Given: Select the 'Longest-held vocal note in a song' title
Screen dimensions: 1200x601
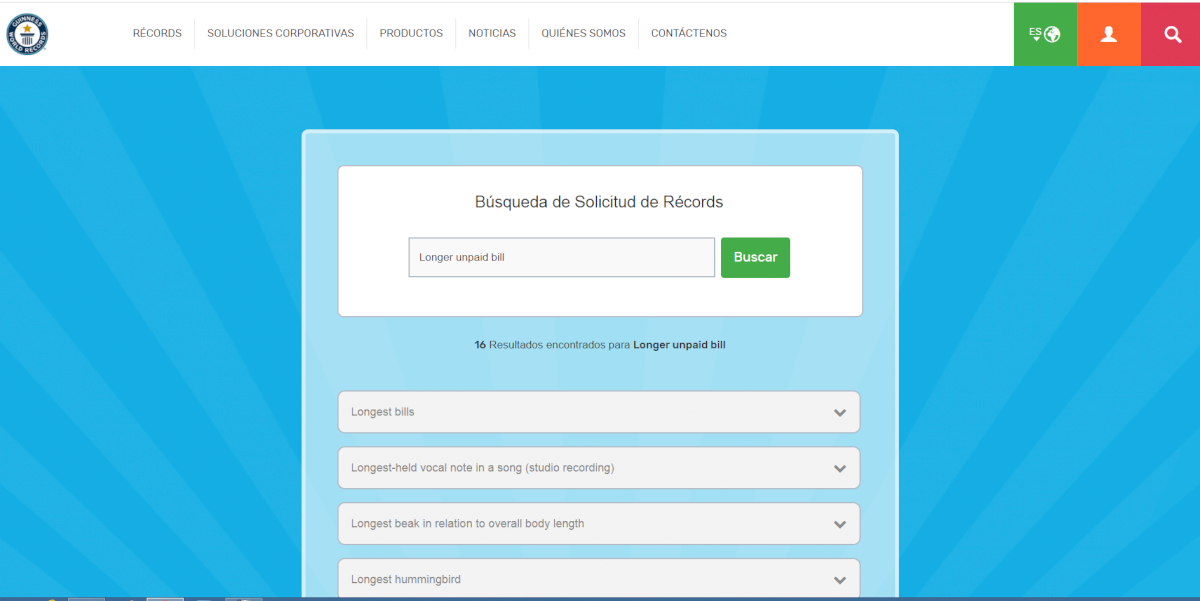Looking at the screenshot, I should tap(482, 468).
